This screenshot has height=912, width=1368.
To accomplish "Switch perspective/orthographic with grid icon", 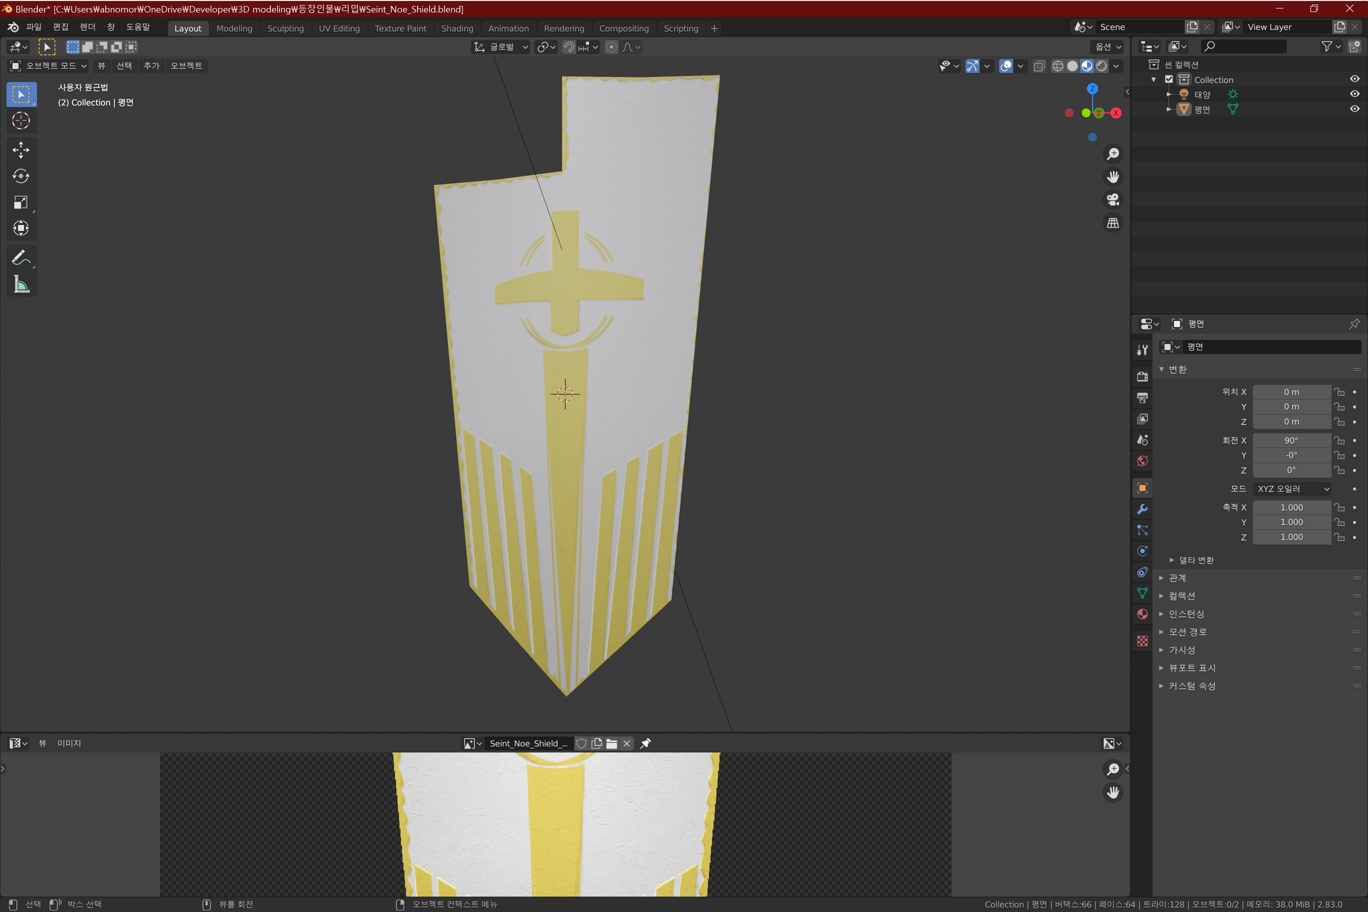I will (x=1113, y=223).
